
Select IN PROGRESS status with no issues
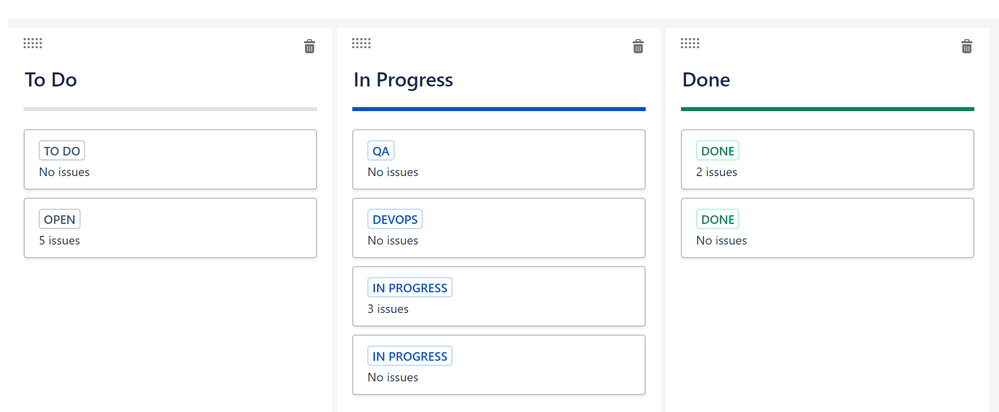[x=499, y=365]
